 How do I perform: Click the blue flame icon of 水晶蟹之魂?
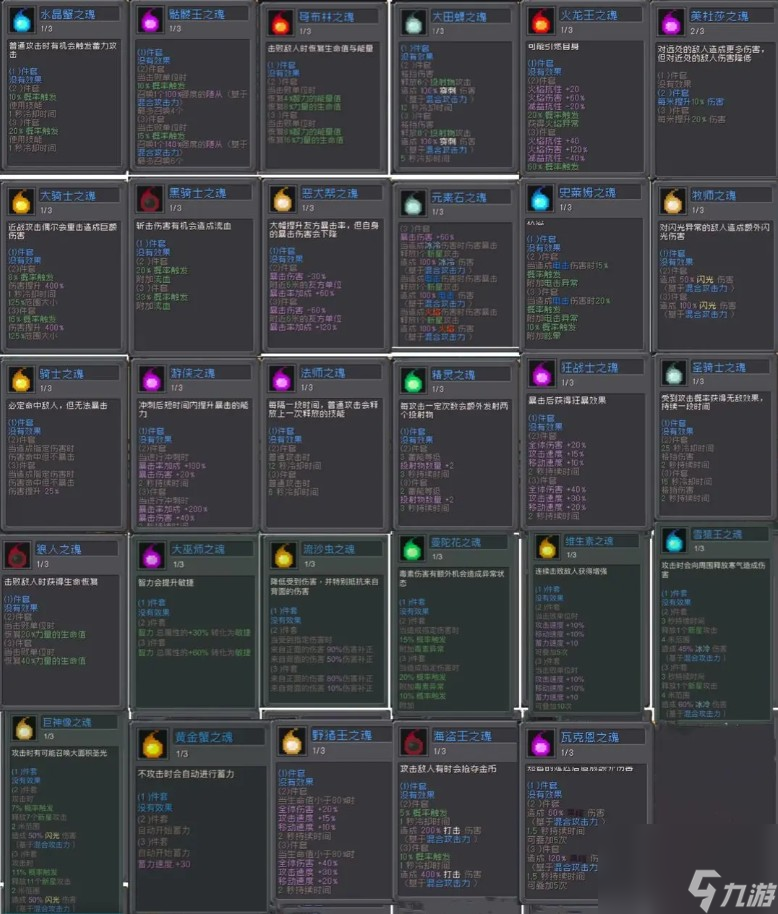click(22, 20)
